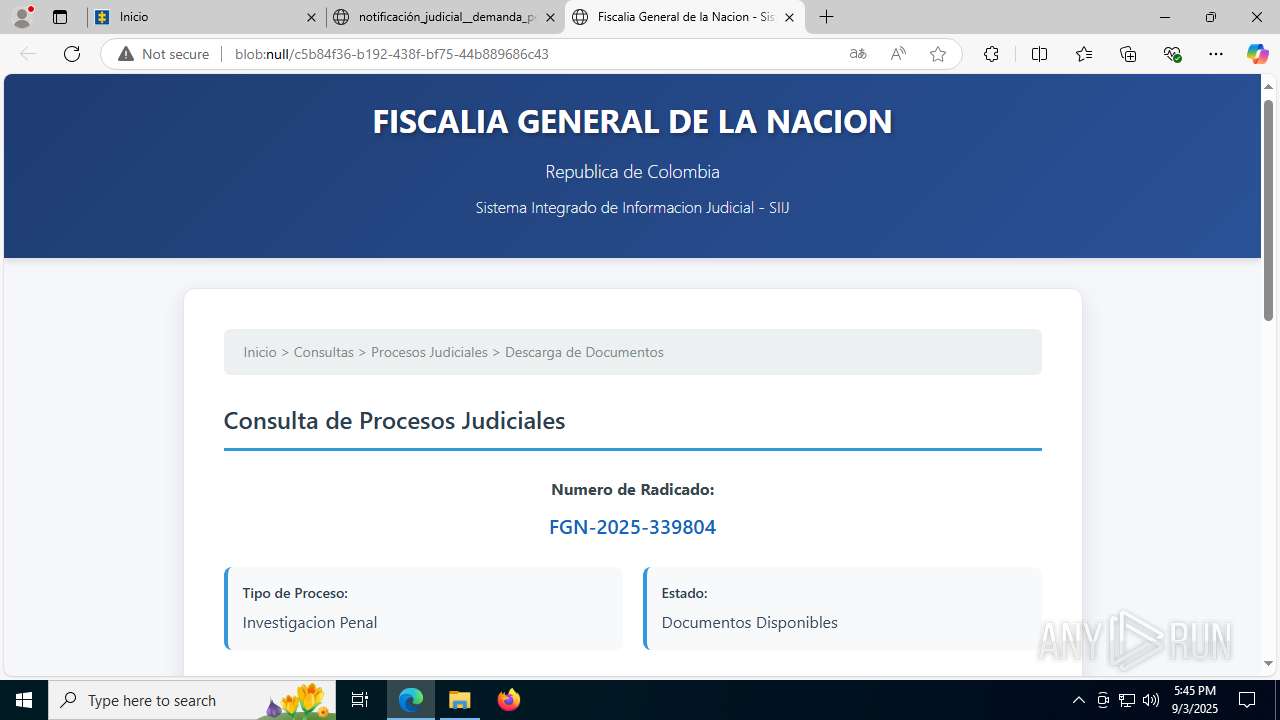Open File Explorer from the taskbar

pyautogui.click(x=460, y=700)
